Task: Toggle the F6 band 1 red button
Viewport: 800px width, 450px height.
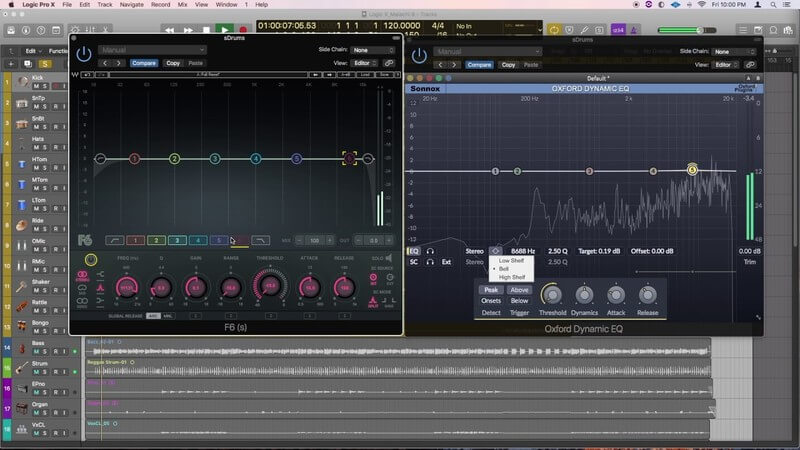Action: 135,240
